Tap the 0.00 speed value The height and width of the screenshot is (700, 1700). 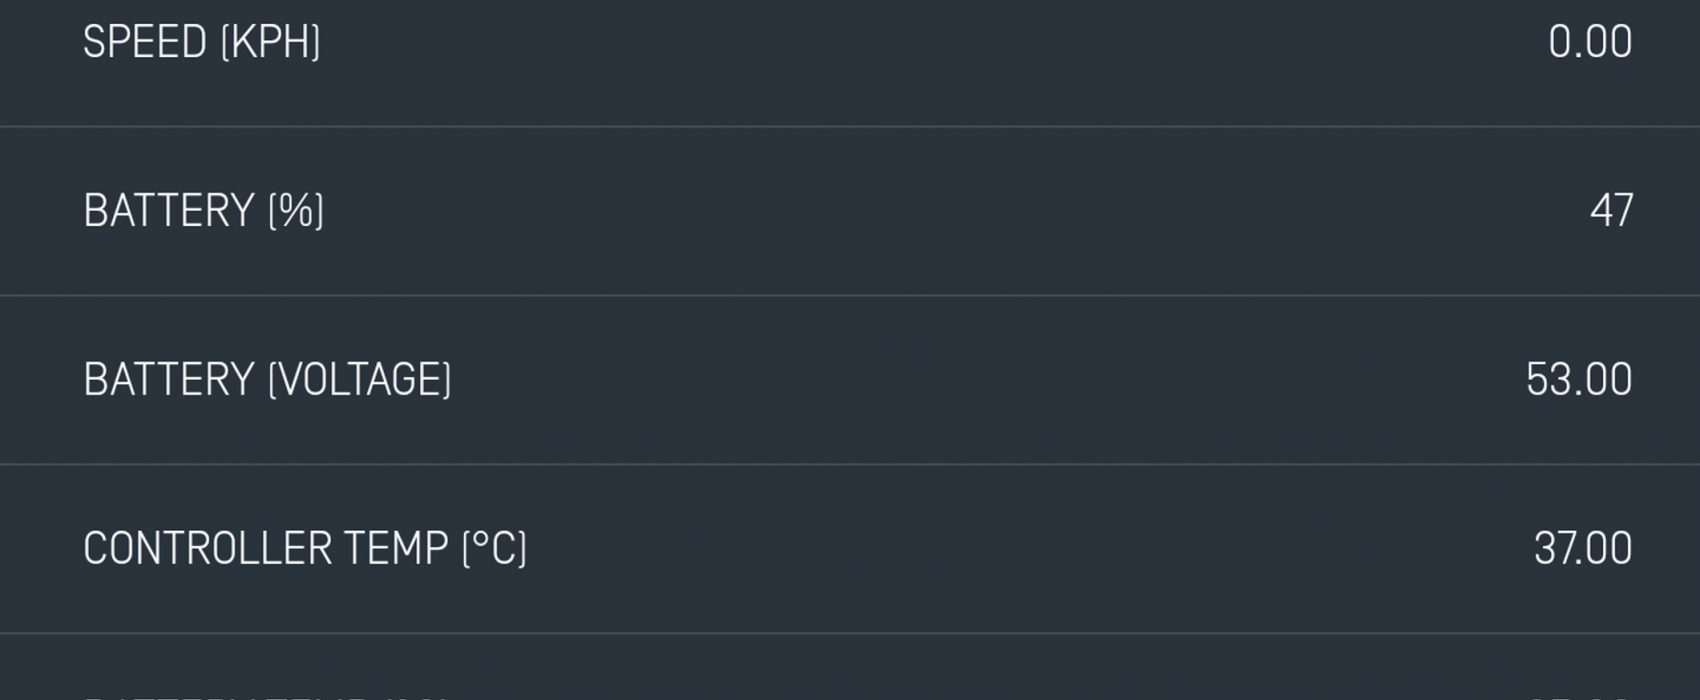1590,42
